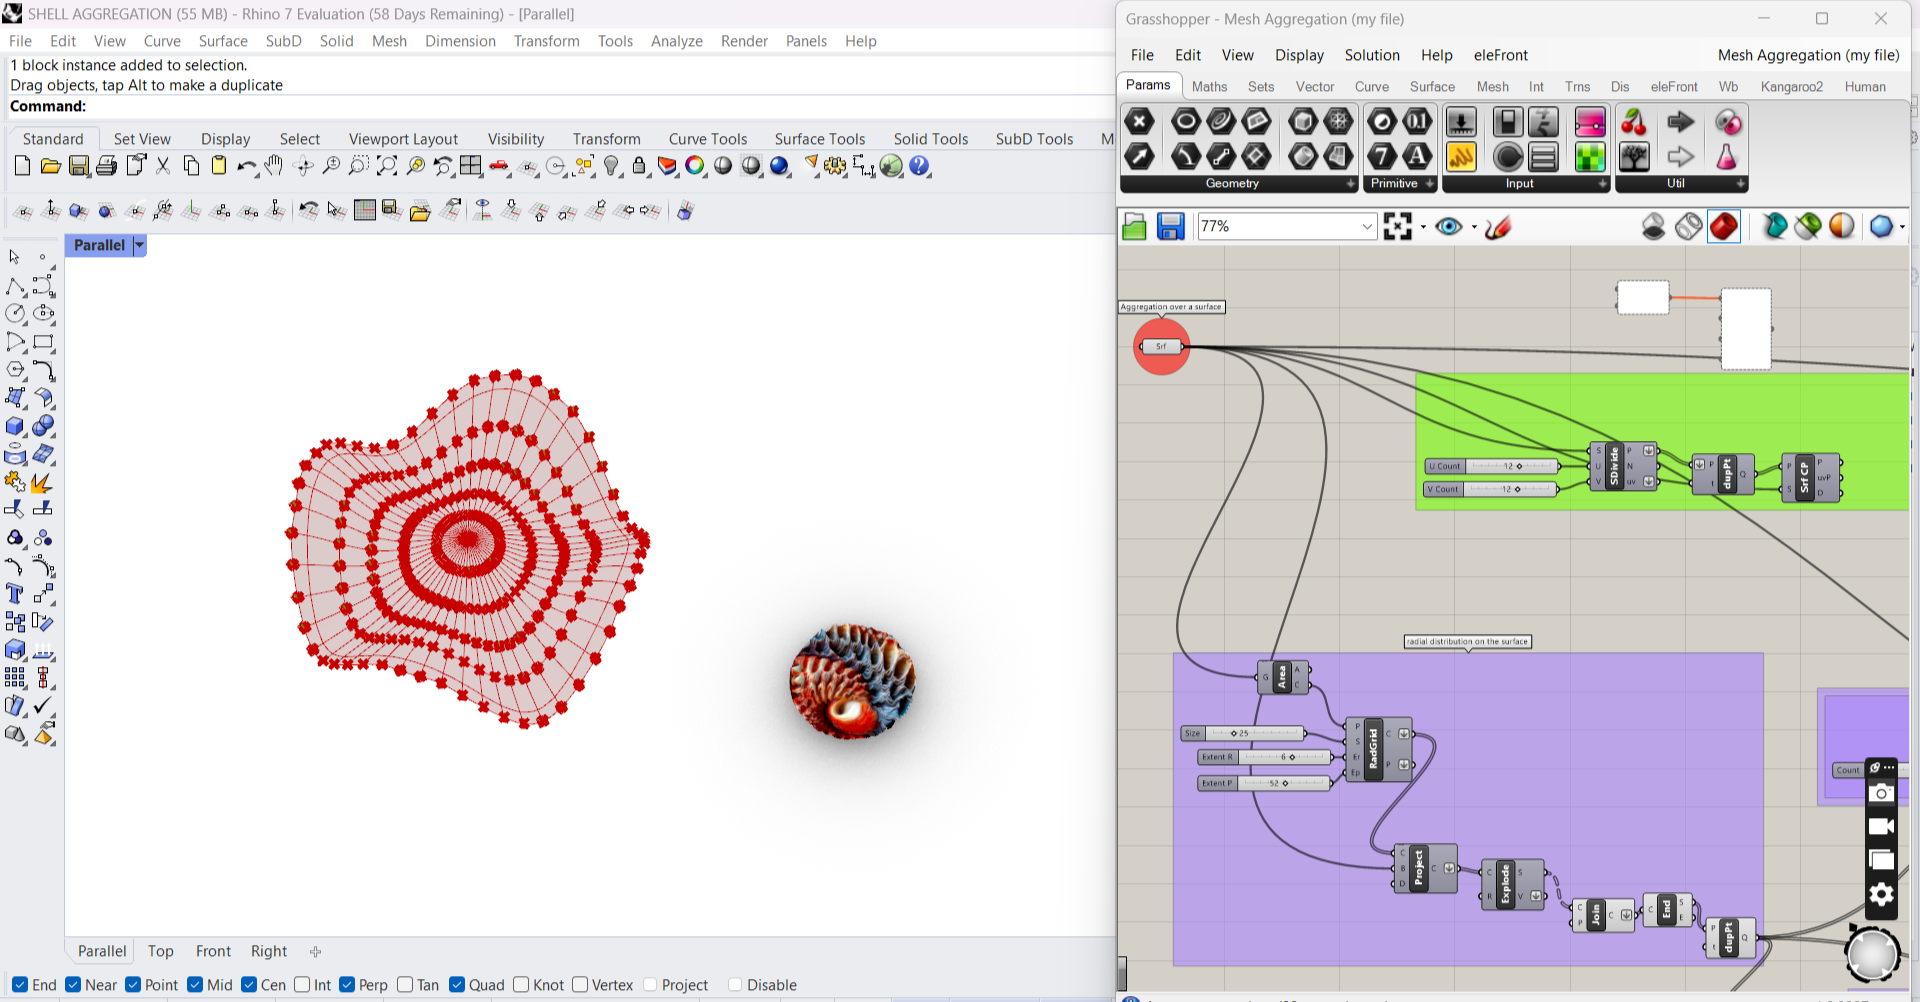Select the Pan hand tool
1920x1002 pixels.
coord(274,166)
